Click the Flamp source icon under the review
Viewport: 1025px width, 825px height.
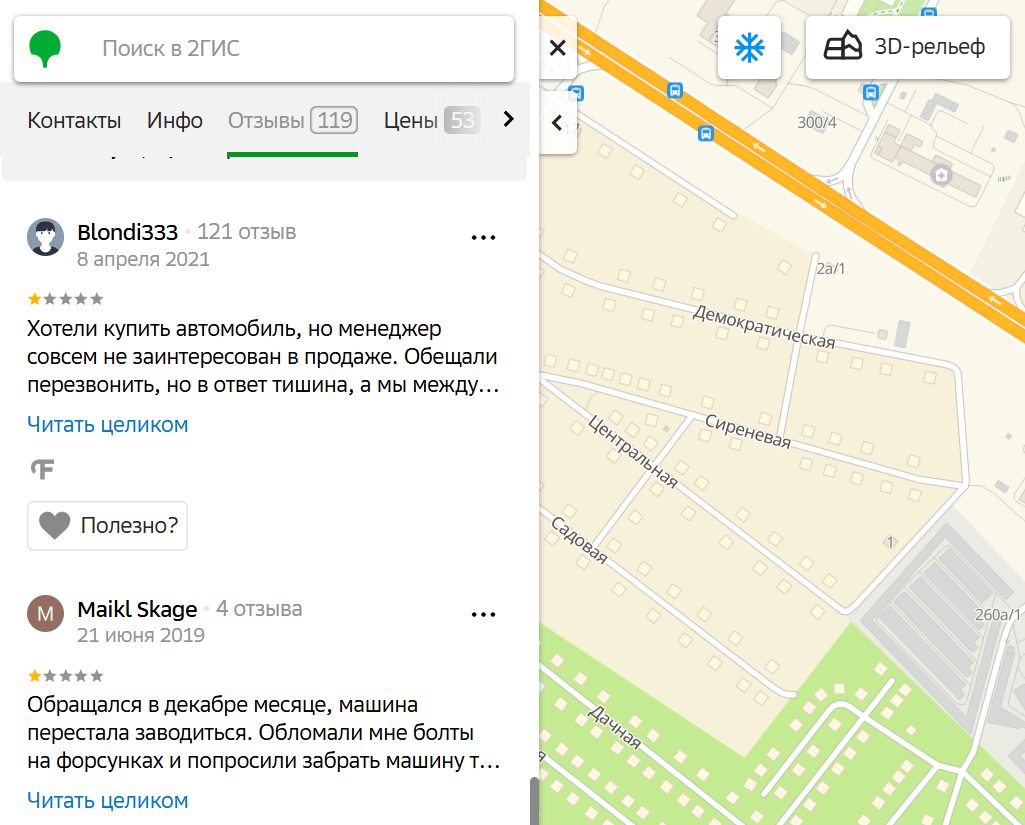coord(41,468)
